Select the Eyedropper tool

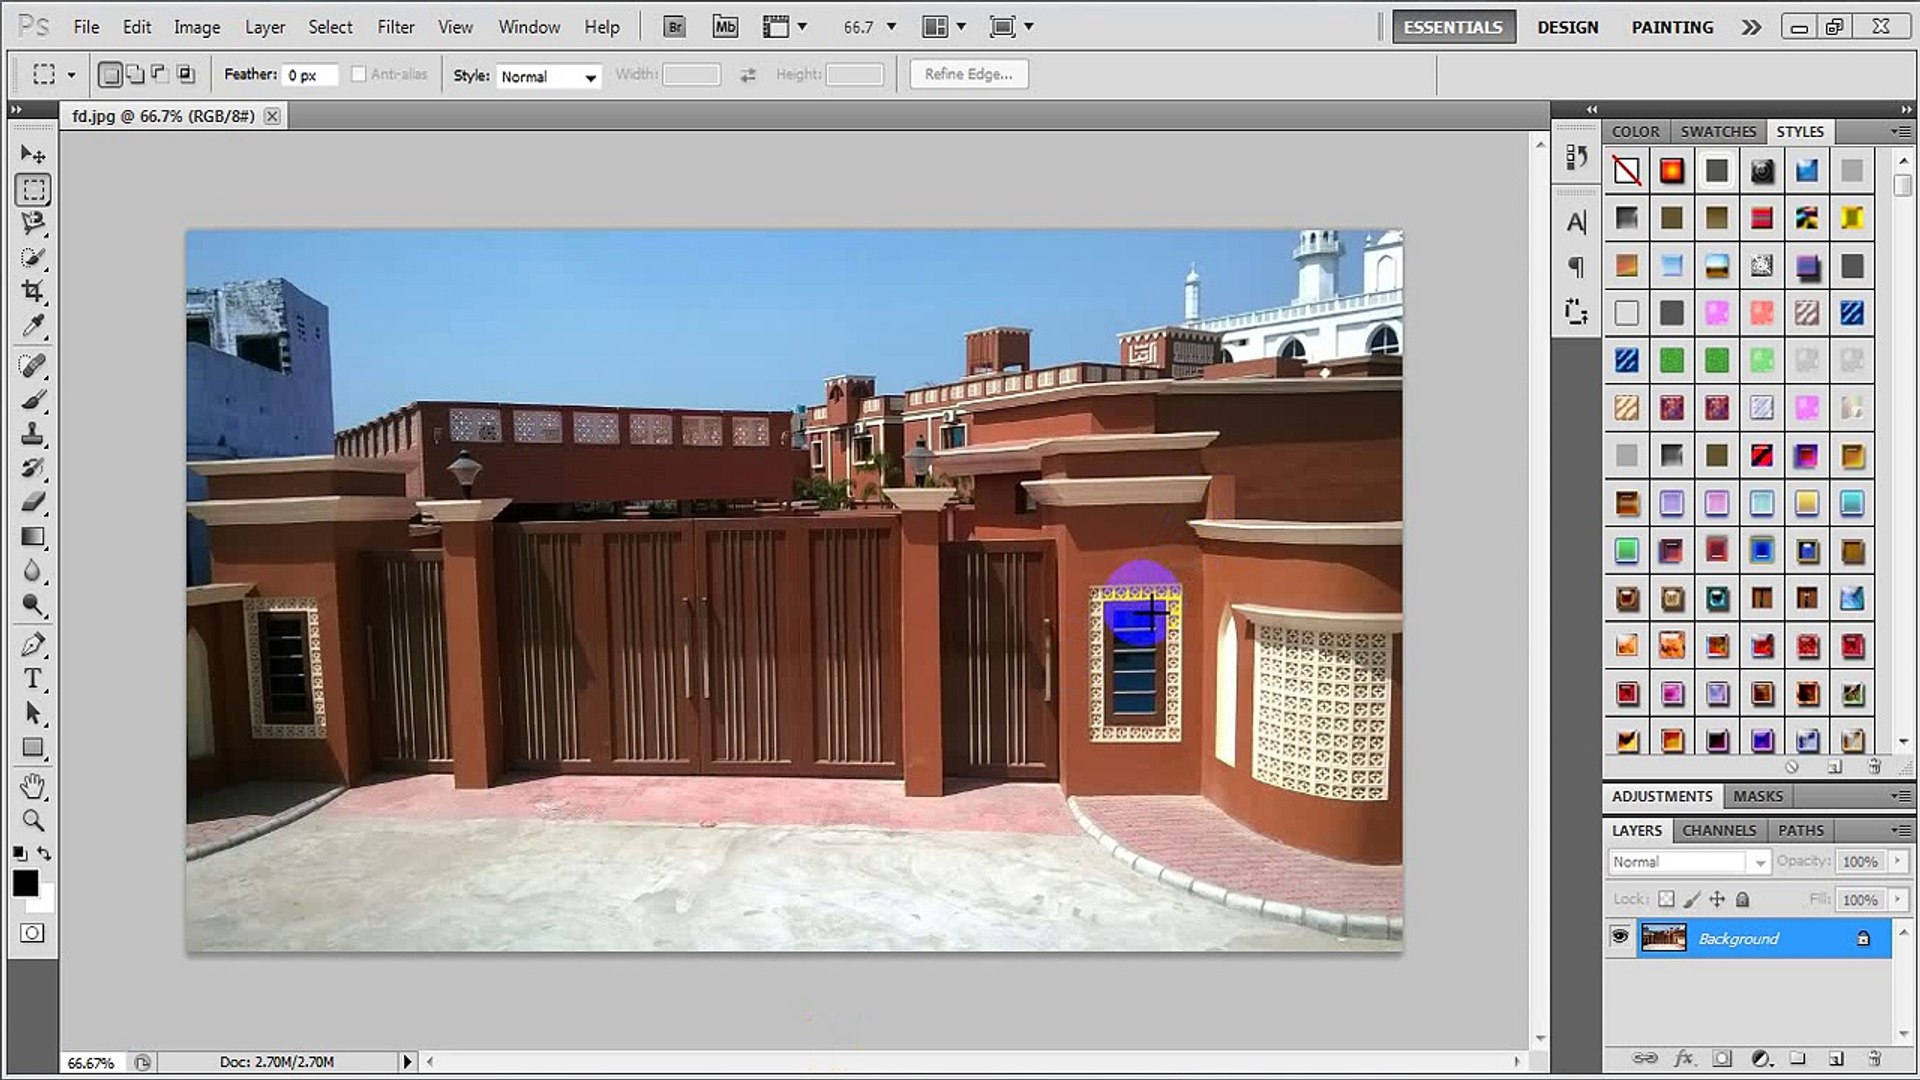33,326
